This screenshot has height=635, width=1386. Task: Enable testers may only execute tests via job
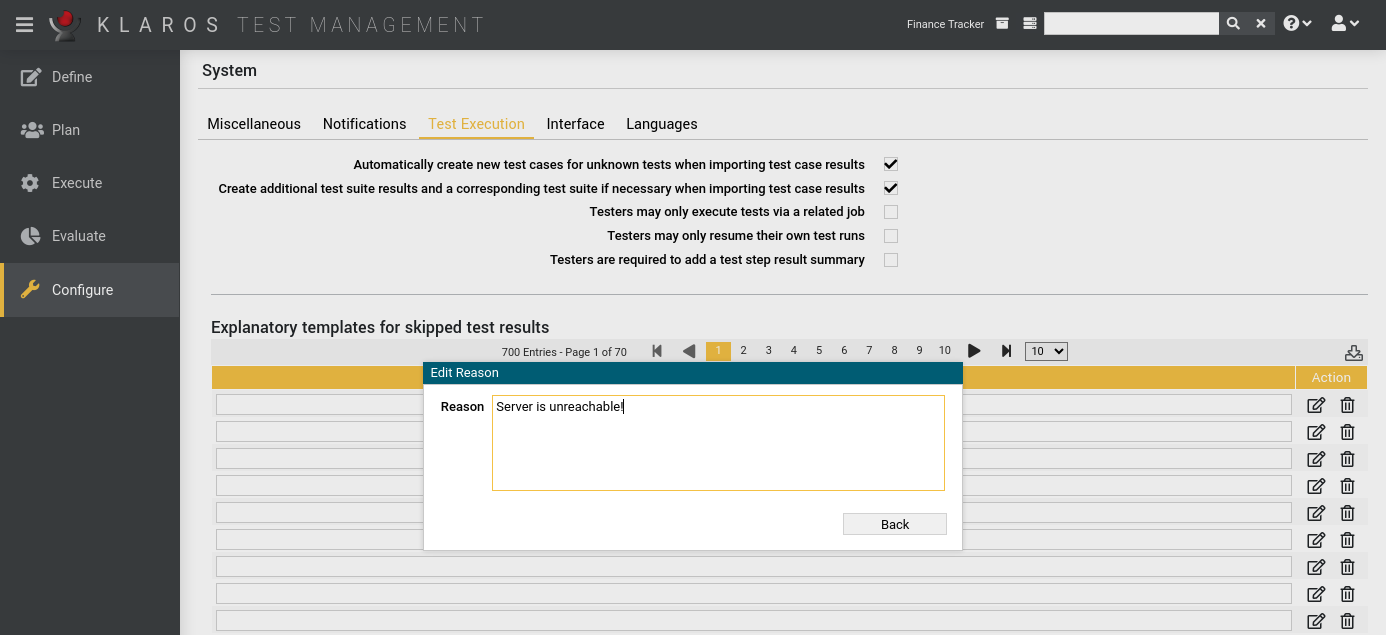coord(890,211)
